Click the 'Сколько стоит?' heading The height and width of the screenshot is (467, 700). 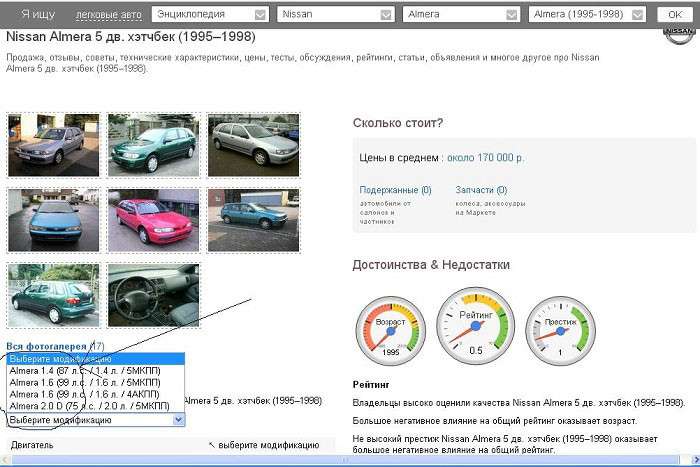tap(398, 123)
